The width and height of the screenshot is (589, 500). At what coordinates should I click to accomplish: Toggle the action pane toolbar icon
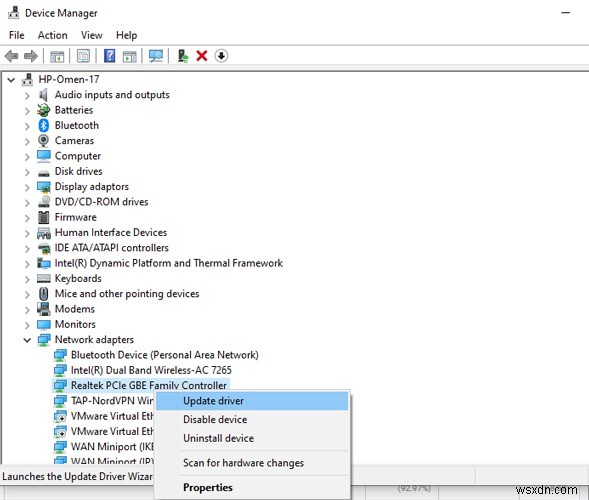130,56
